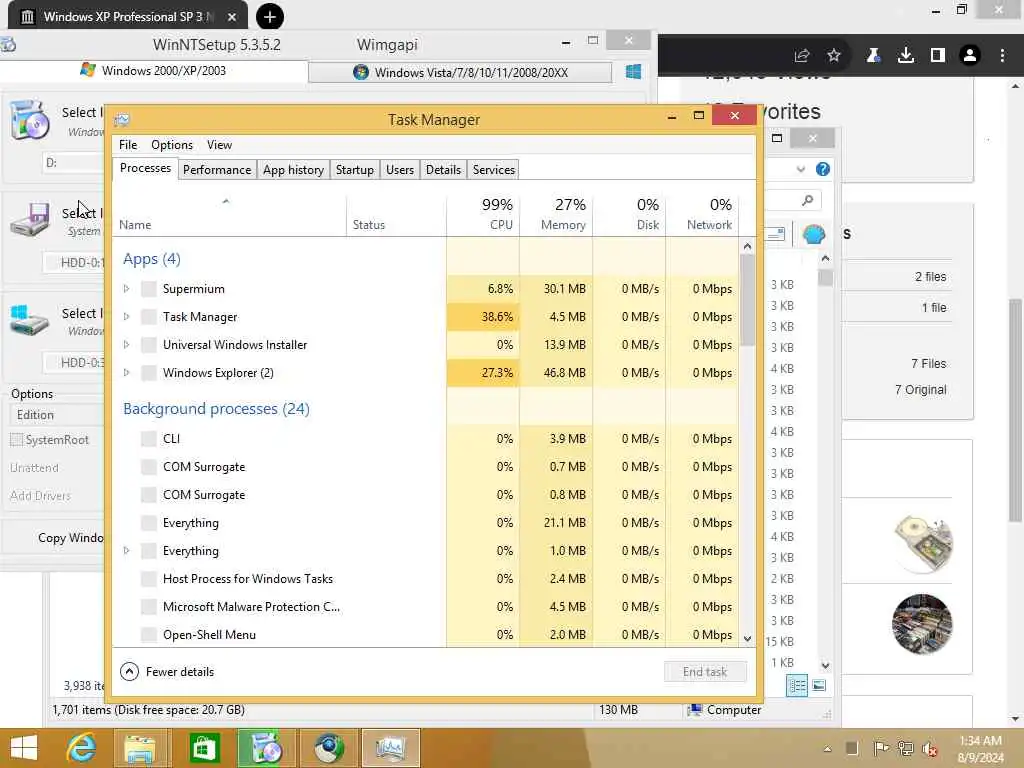Switch to the Startup tab

(355, 170)
